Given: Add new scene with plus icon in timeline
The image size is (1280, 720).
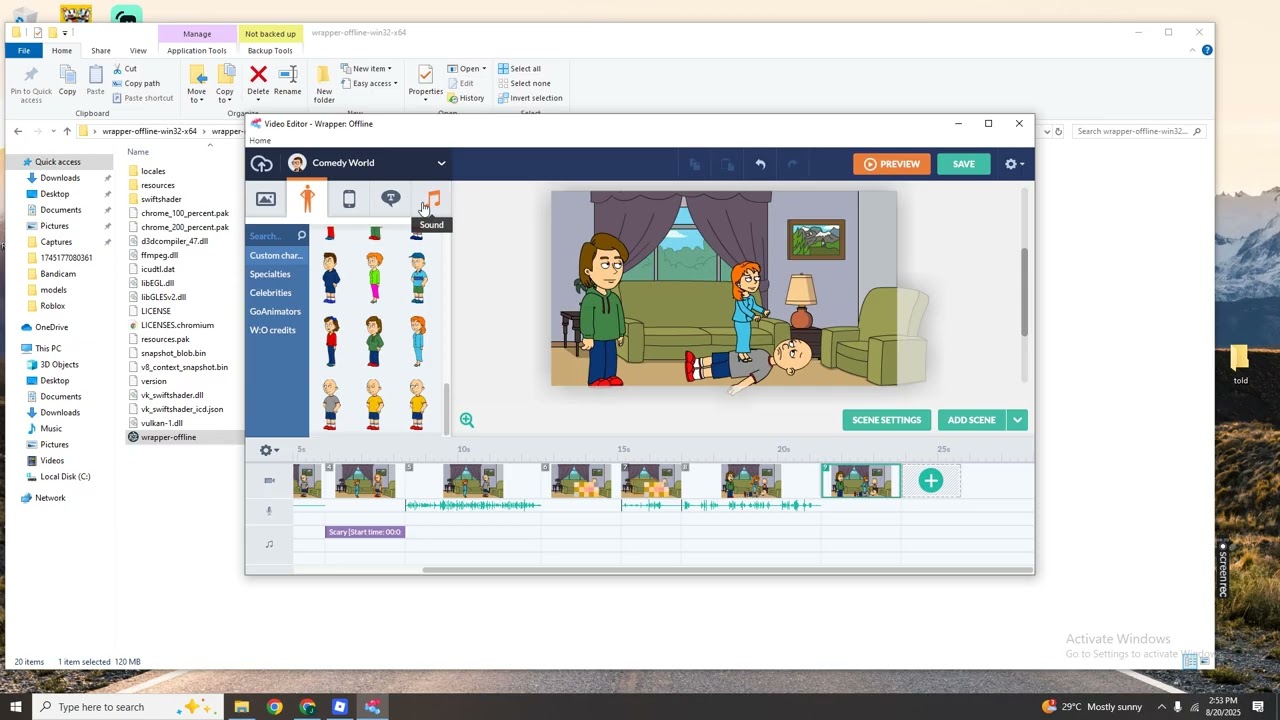Looking at the screenshot, I should pos(931,481).
